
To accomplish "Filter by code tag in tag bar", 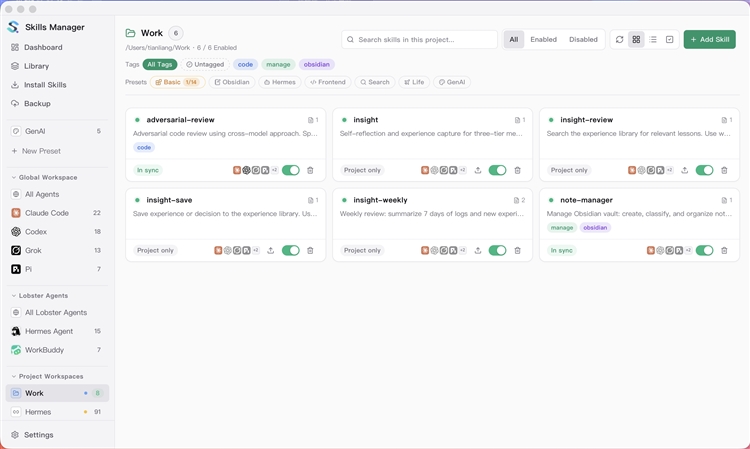I will click(x=245, y=65).
